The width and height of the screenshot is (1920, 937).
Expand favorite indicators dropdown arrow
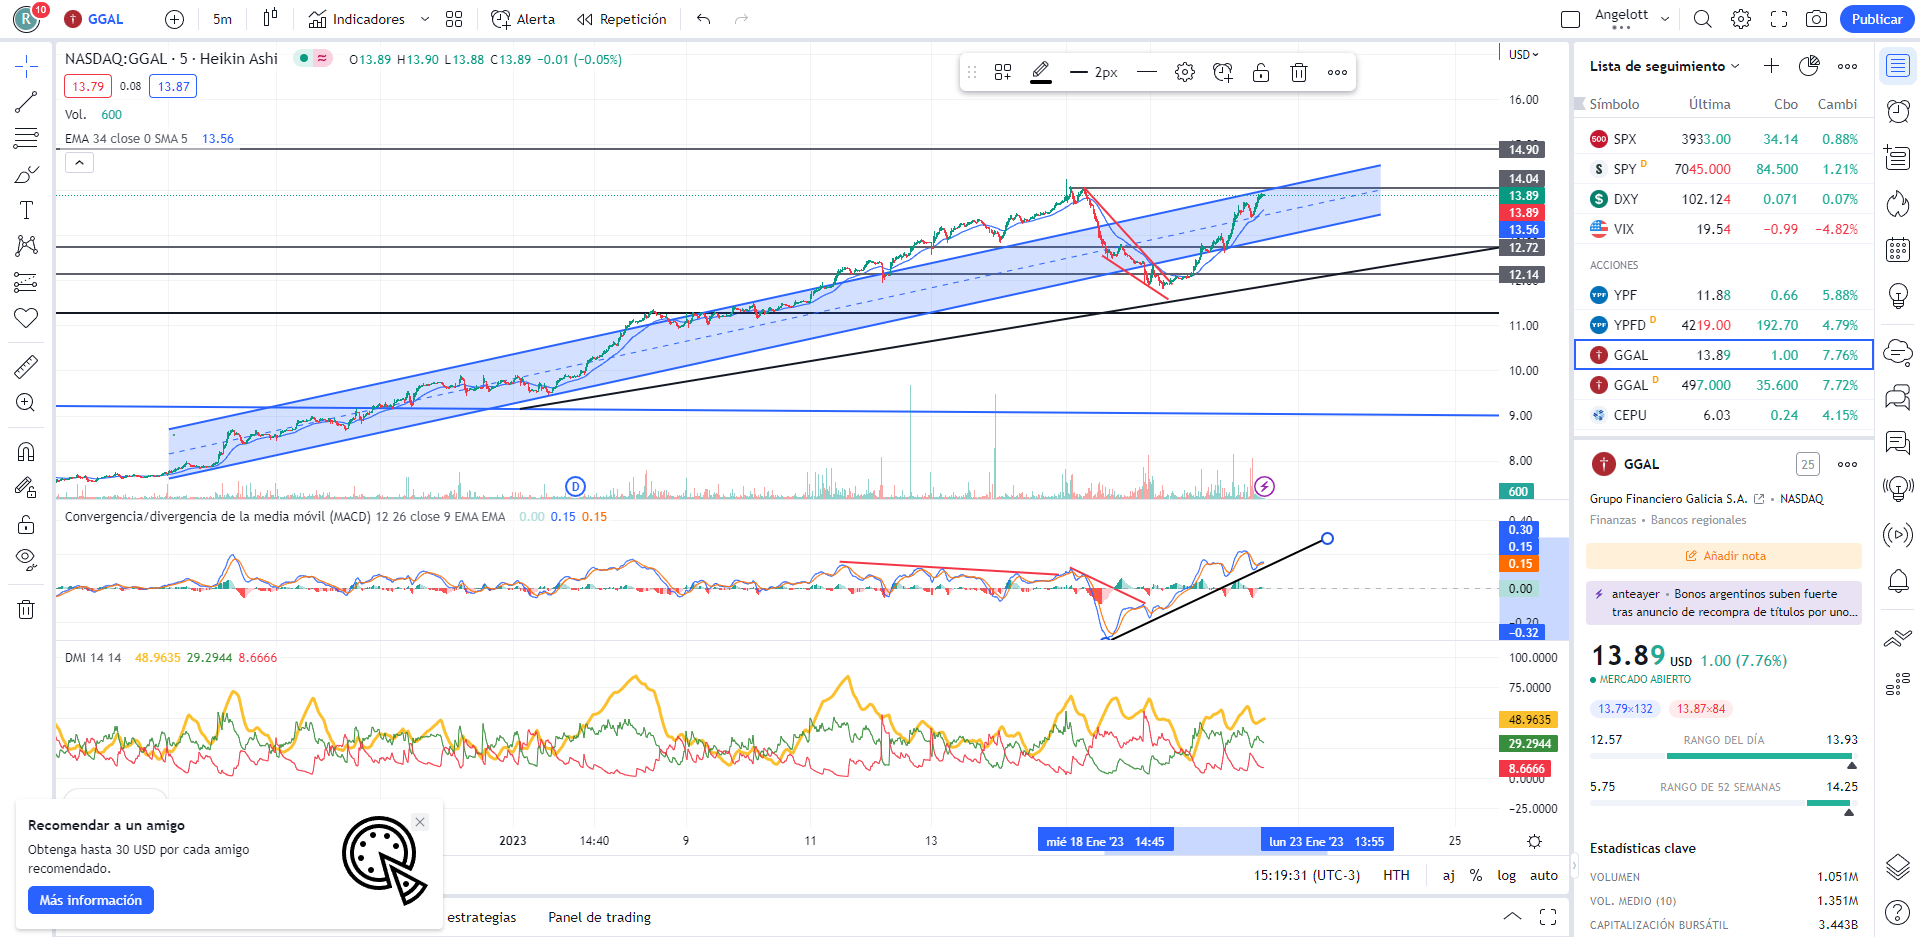425,19
